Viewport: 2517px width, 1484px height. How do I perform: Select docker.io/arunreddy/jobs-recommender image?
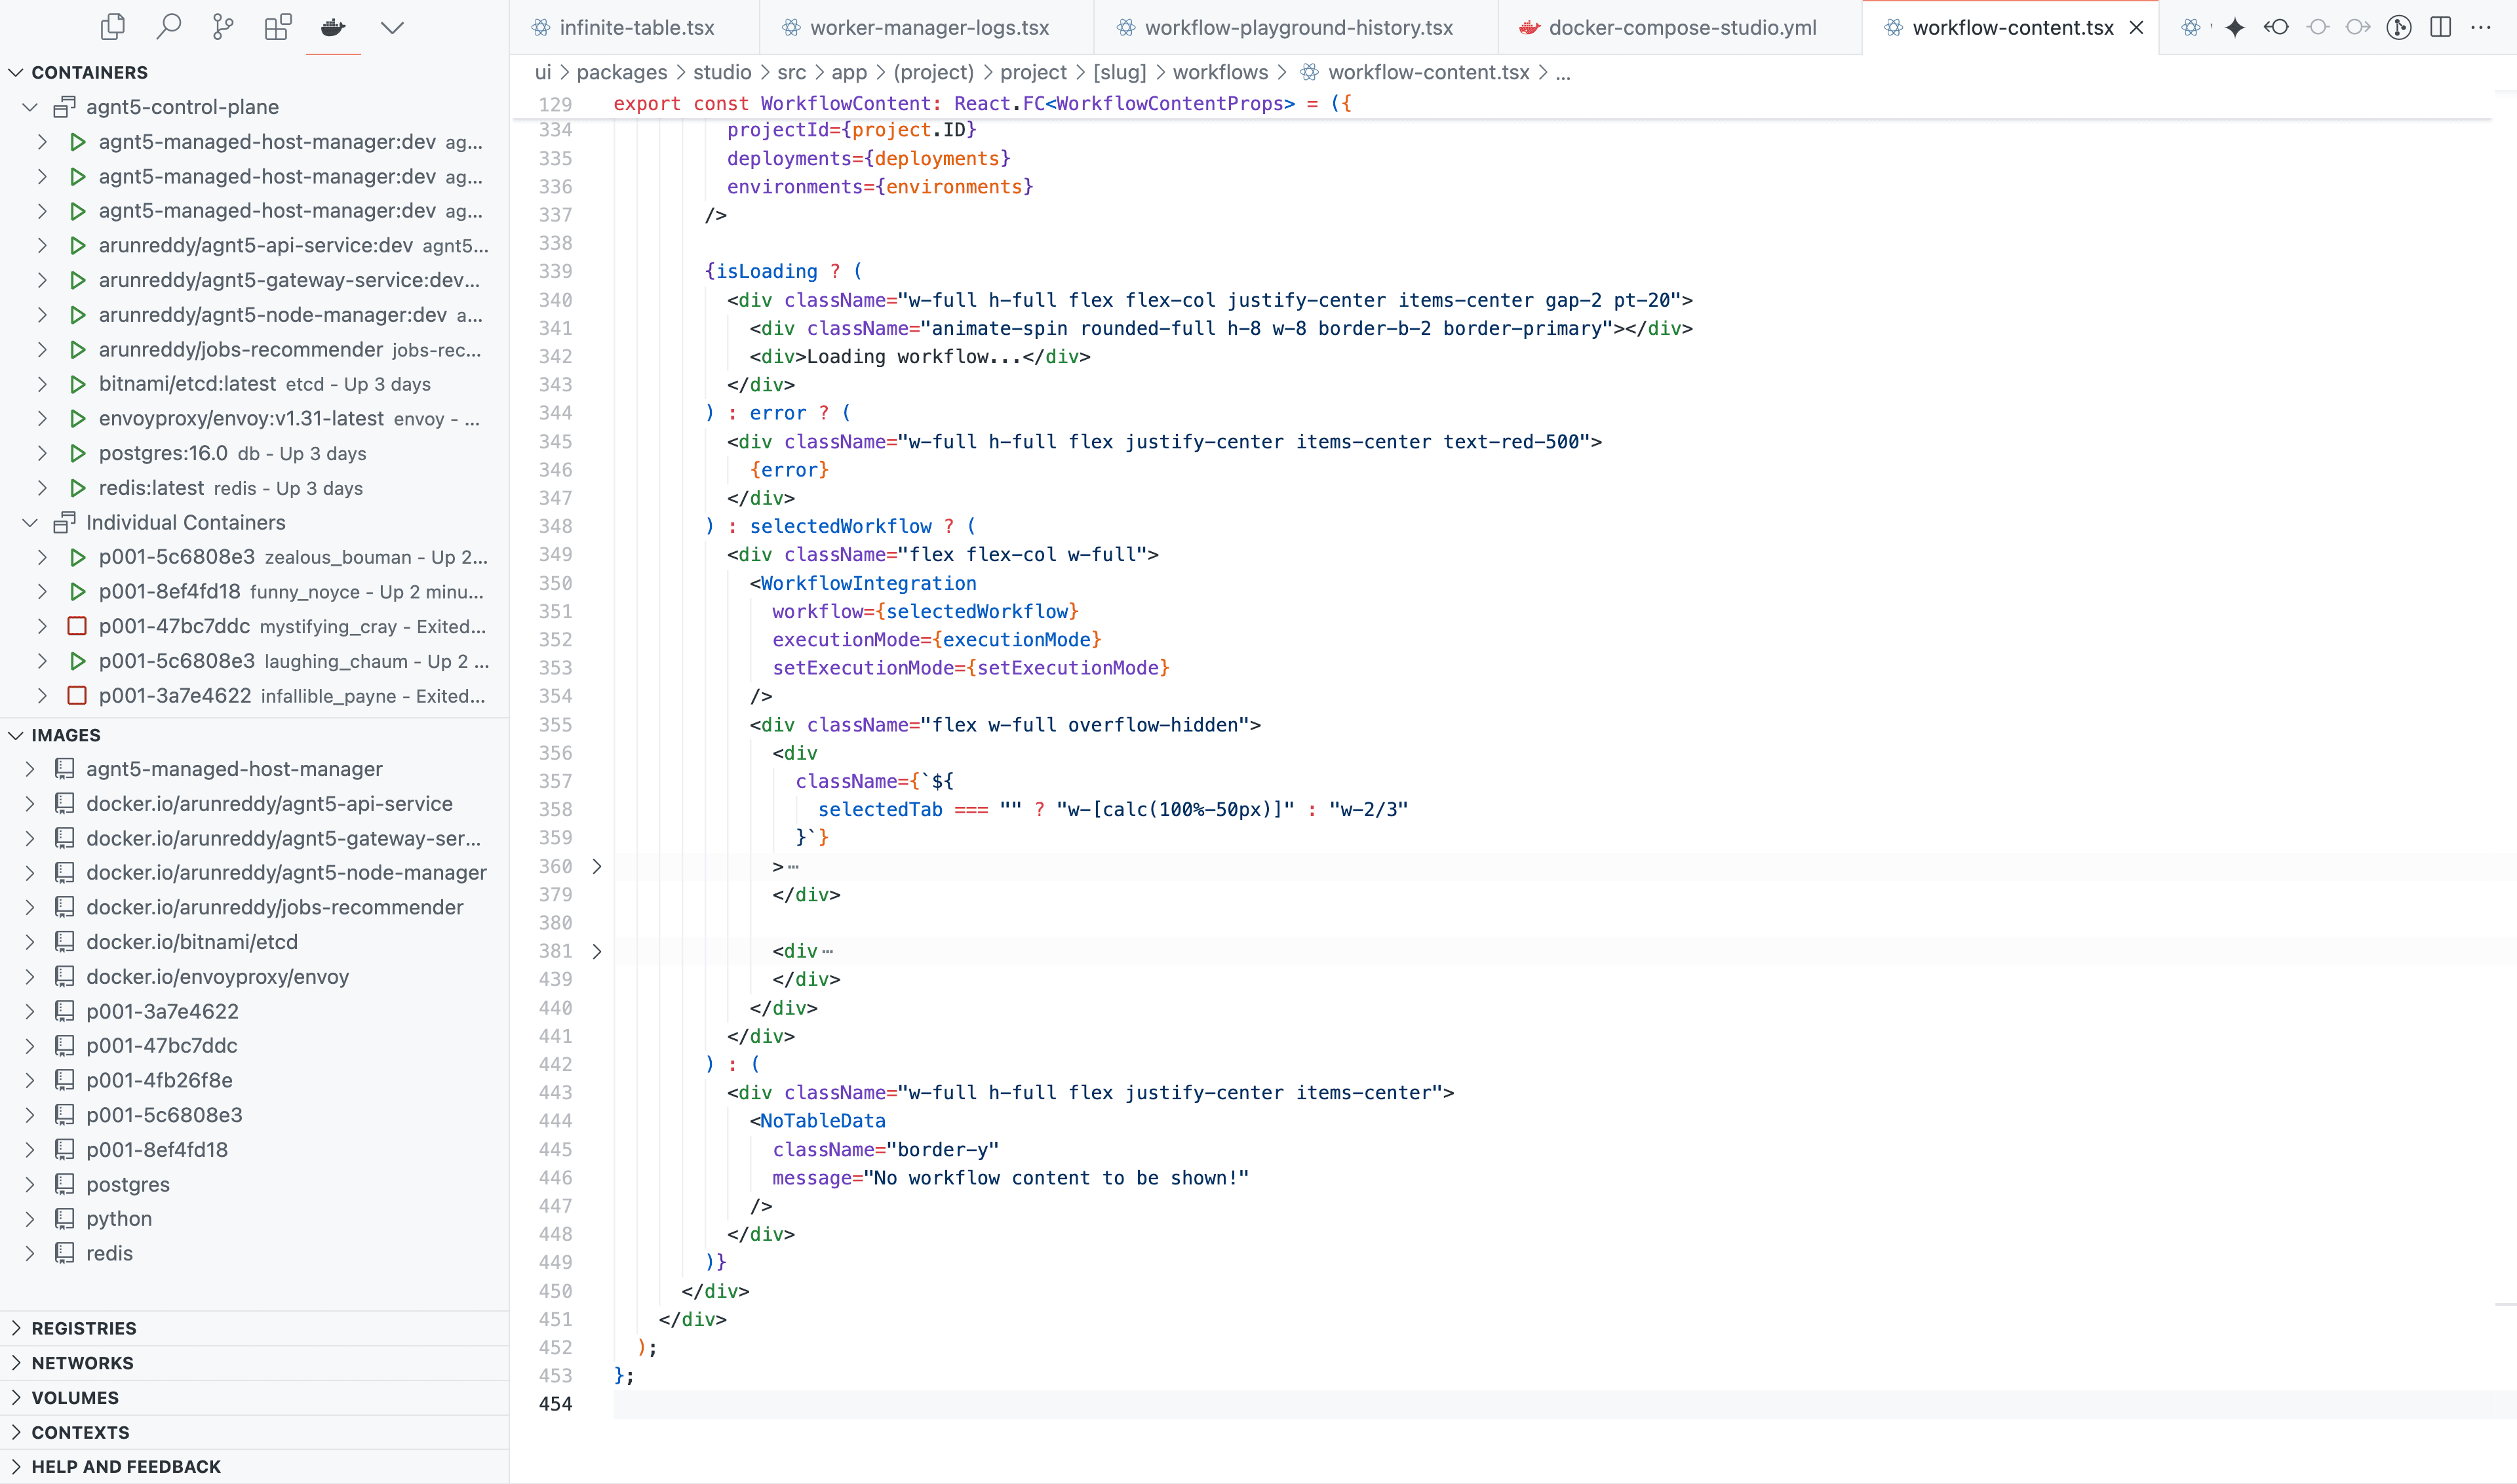[x=254, y=907]
